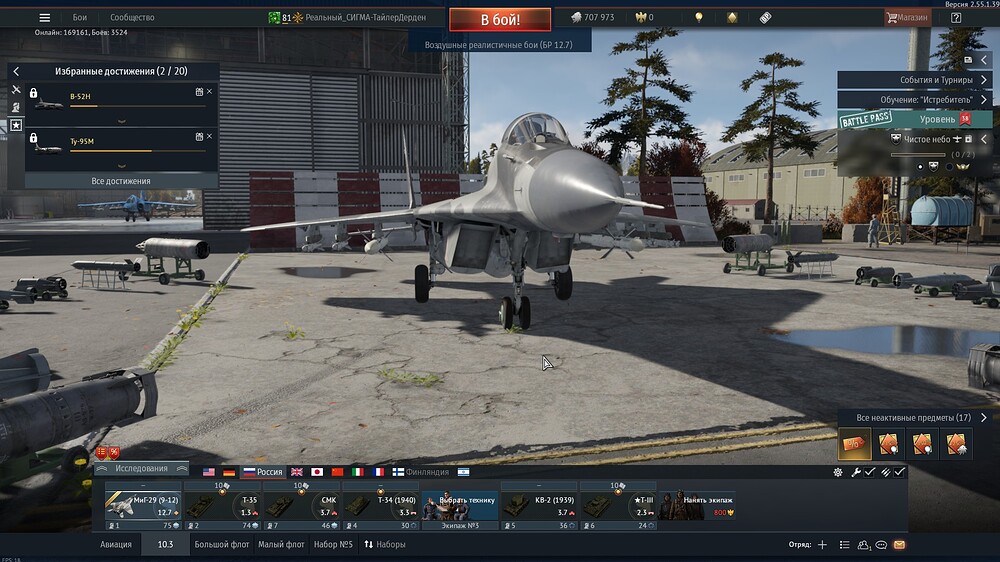Select the Great Britain flag nation
This screenshot has height=562, width=1000.
[x=297, y=472]
